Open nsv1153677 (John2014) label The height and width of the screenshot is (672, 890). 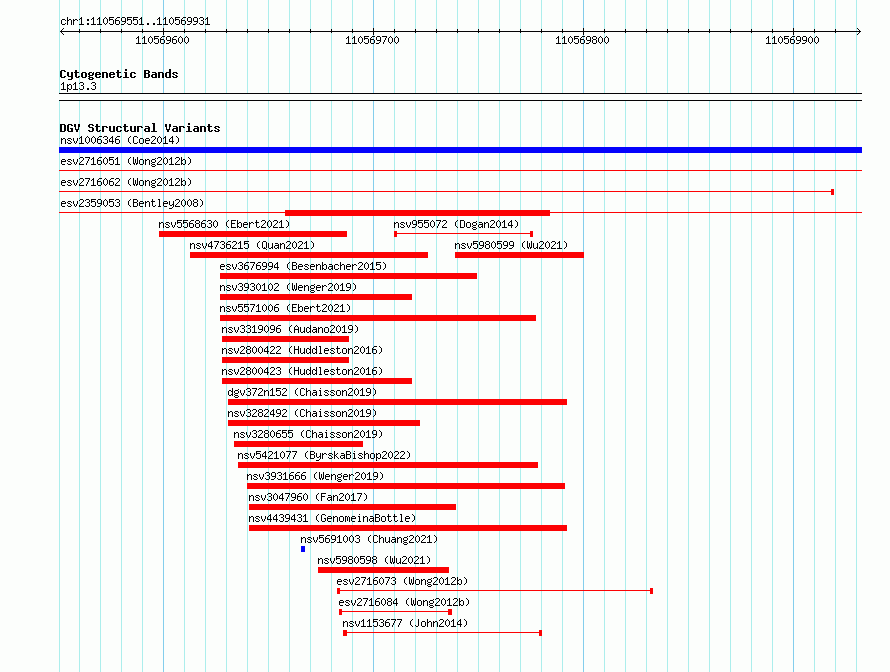pos(405,623)
